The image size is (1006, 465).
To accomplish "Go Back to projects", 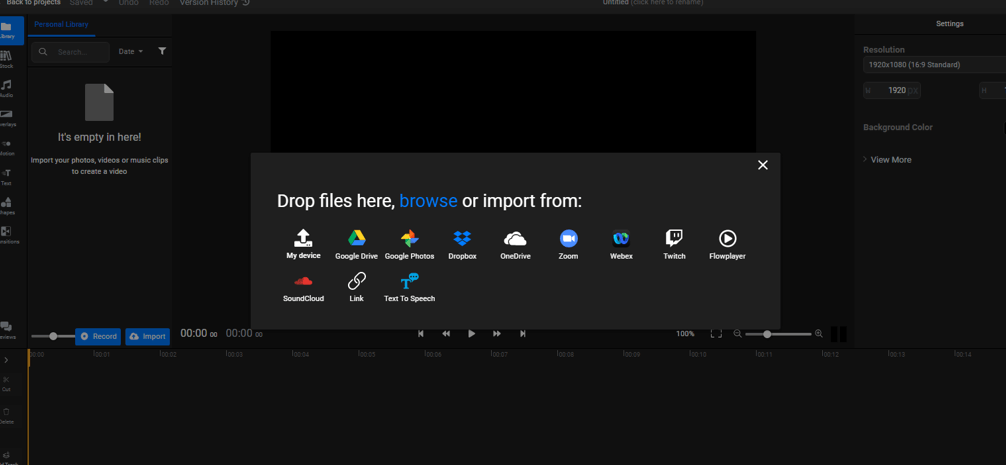I will pos(33,3).
